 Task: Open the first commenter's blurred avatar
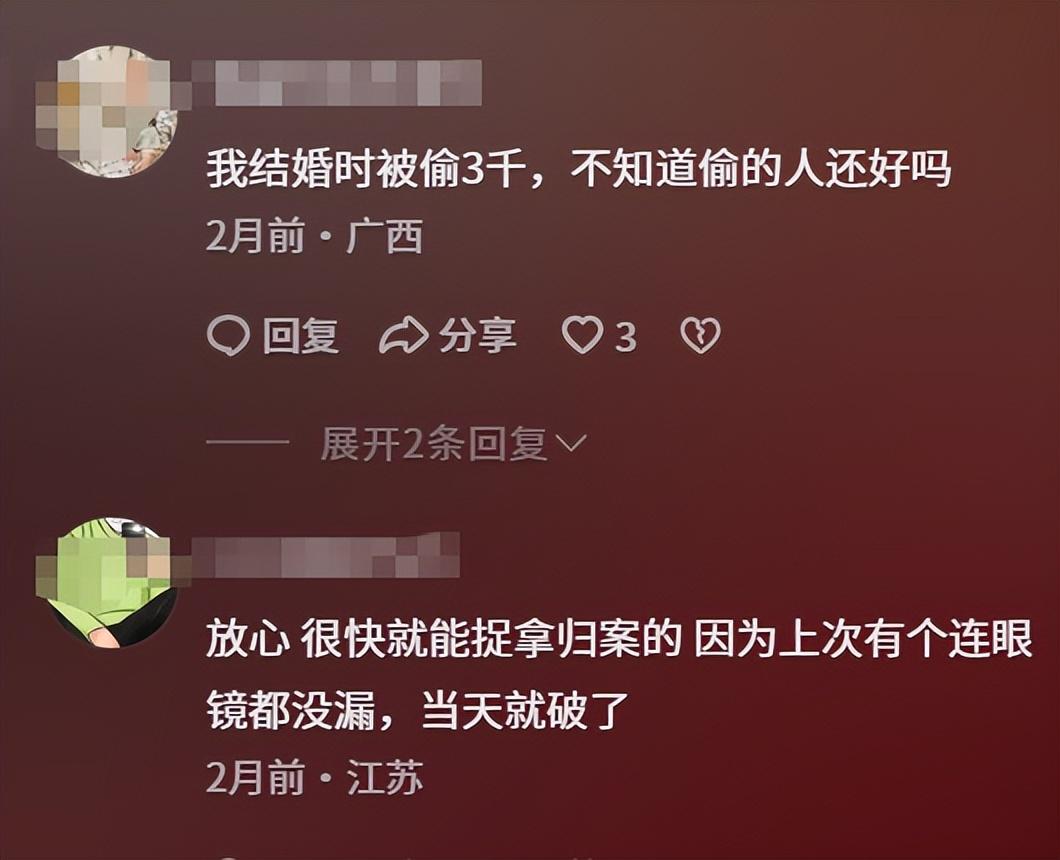(x=106, y=111)
